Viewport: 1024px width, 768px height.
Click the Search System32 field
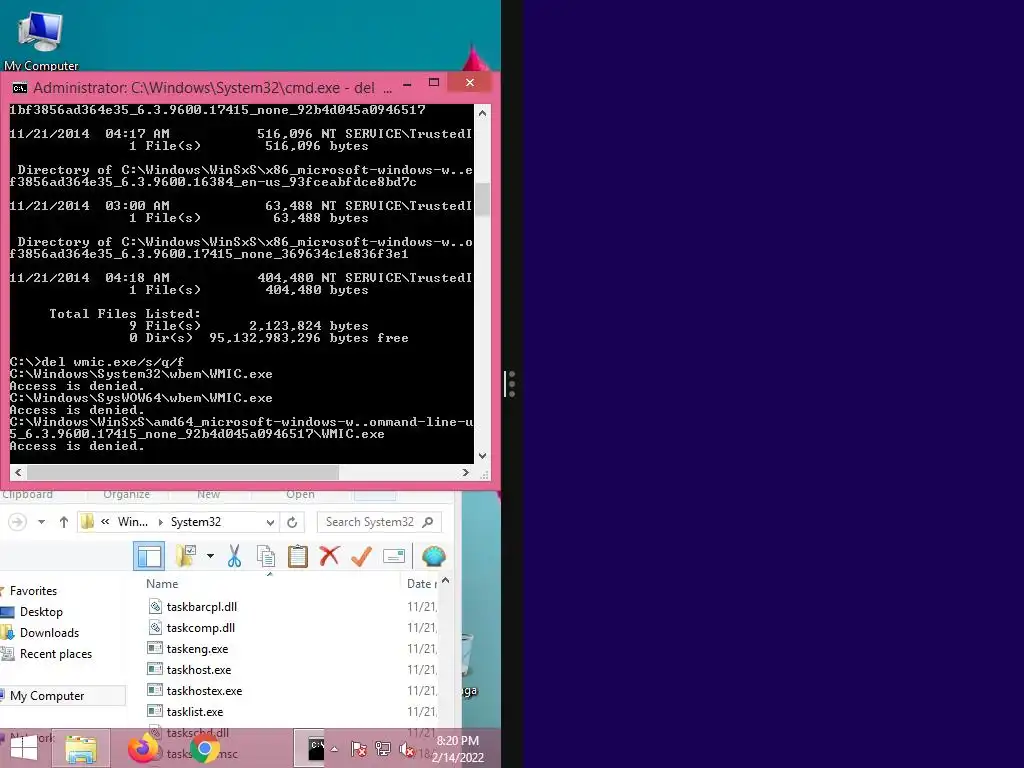[x=379, y=522]
